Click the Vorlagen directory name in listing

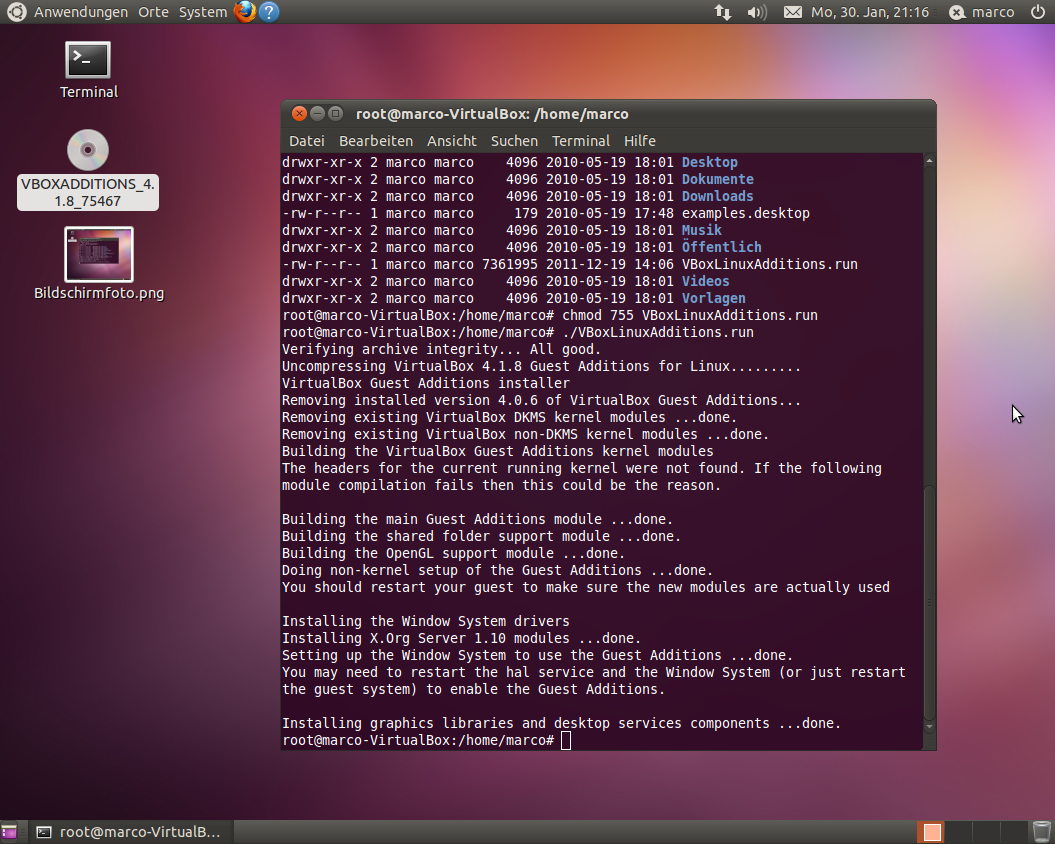tap(713, 298)
